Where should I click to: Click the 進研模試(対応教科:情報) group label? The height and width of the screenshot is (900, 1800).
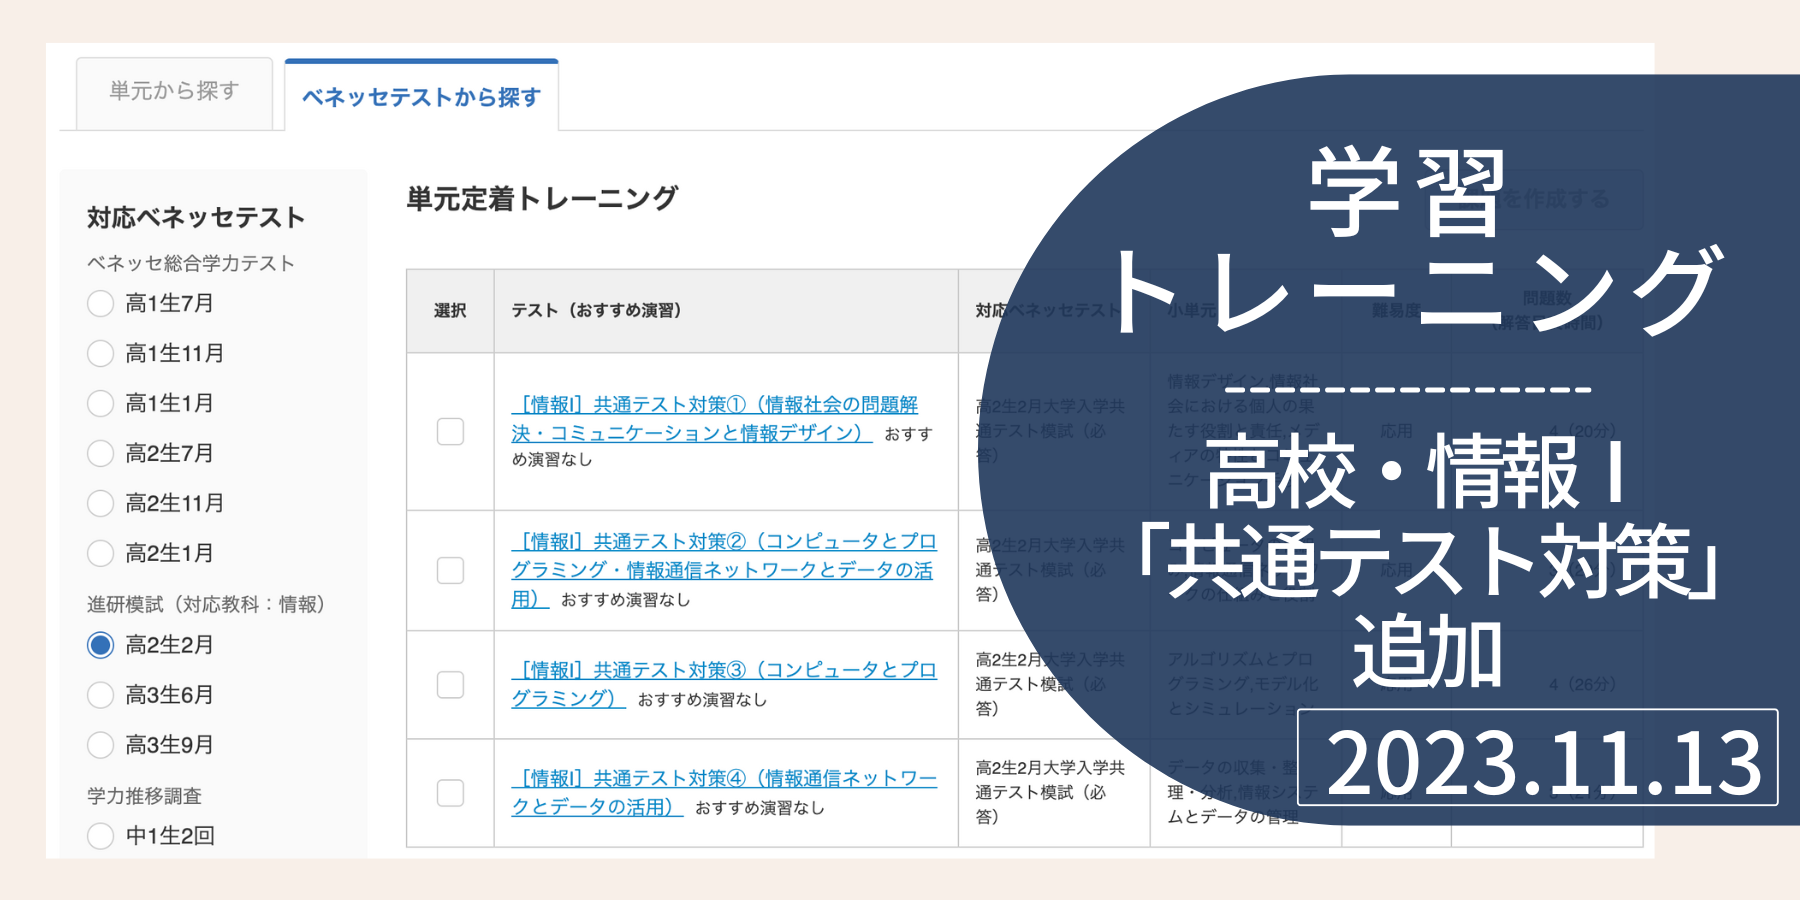pyautogui.click(x=206, y=604)
